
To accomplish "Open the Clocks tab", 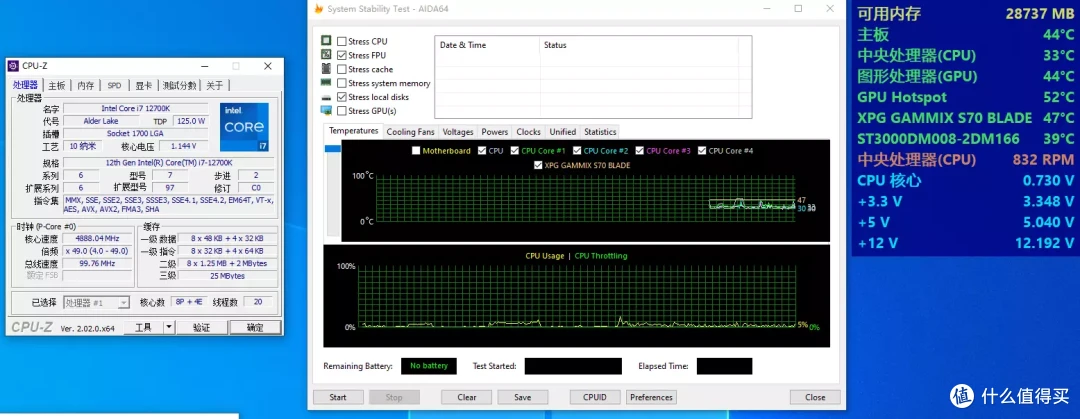I will [528, 132].
